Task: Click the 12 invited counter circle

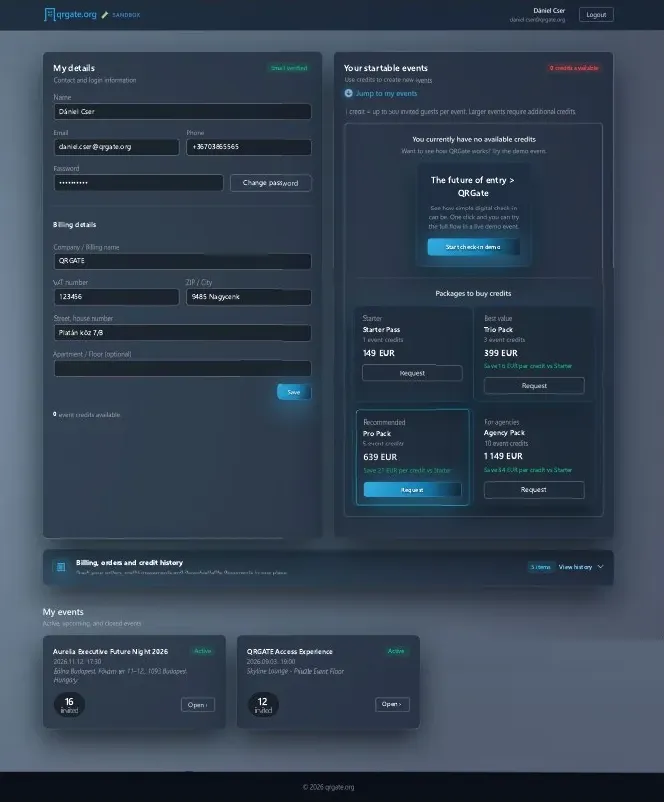Action: coord(263,704)
